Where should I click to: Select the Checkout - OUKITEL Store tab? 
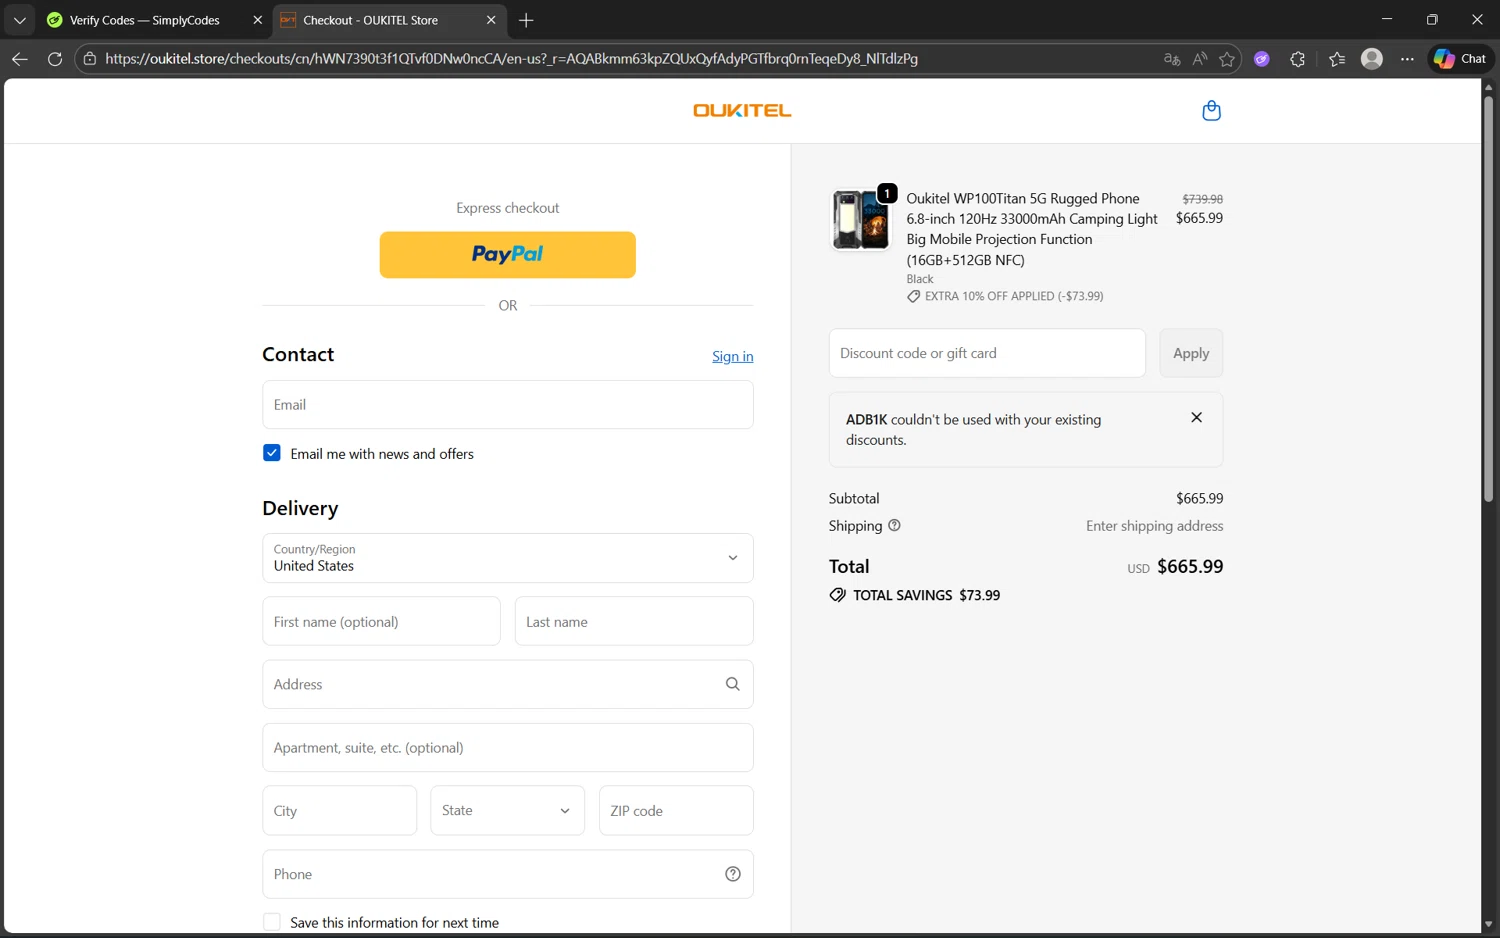[370, 20]
